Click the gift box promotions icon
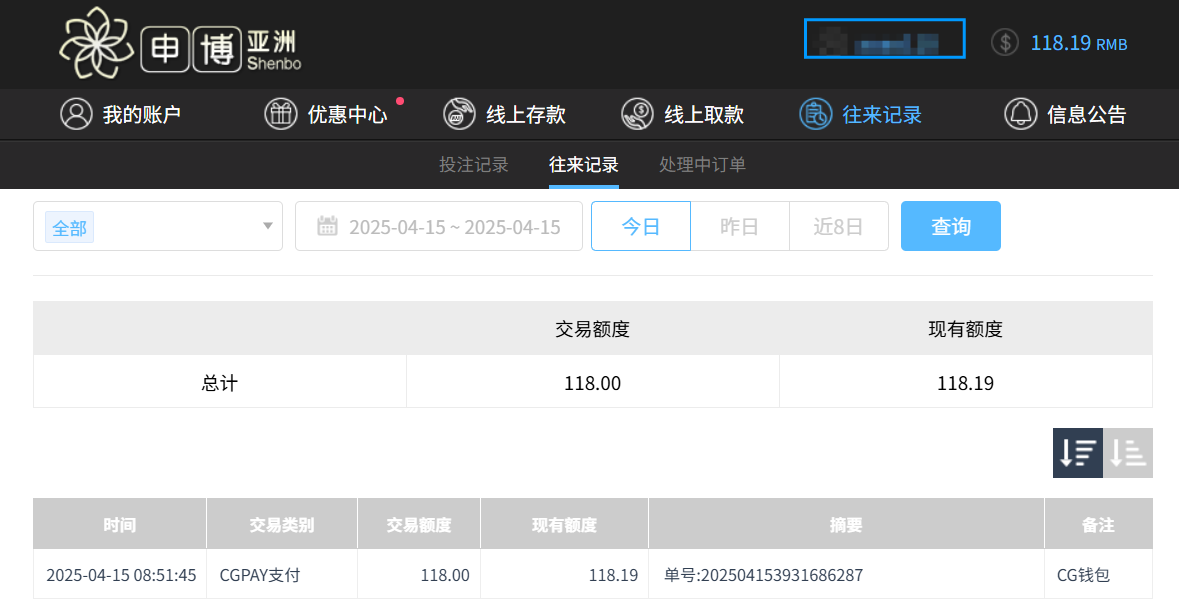1179x612 pixels. pyautogui.click(x=281, y=114)
